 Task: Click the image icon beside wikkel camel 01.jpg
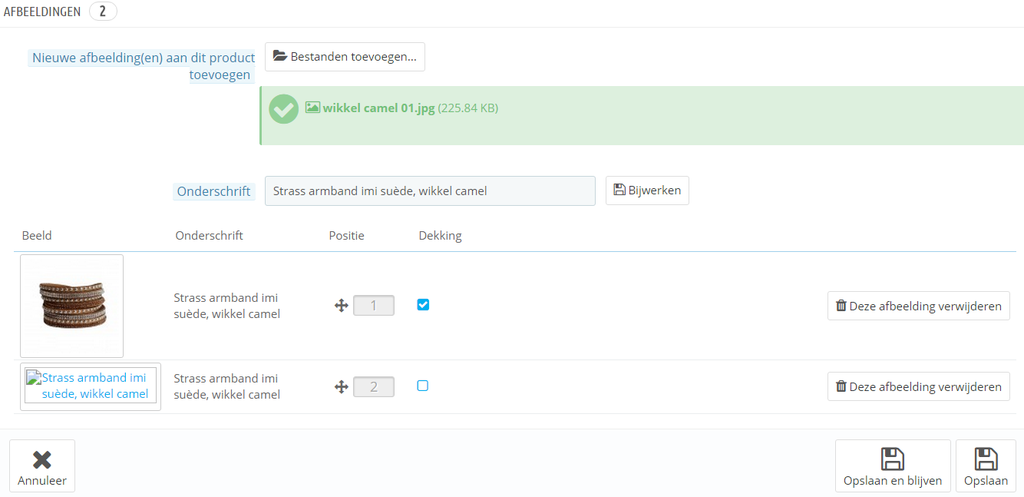click(312, 108)
